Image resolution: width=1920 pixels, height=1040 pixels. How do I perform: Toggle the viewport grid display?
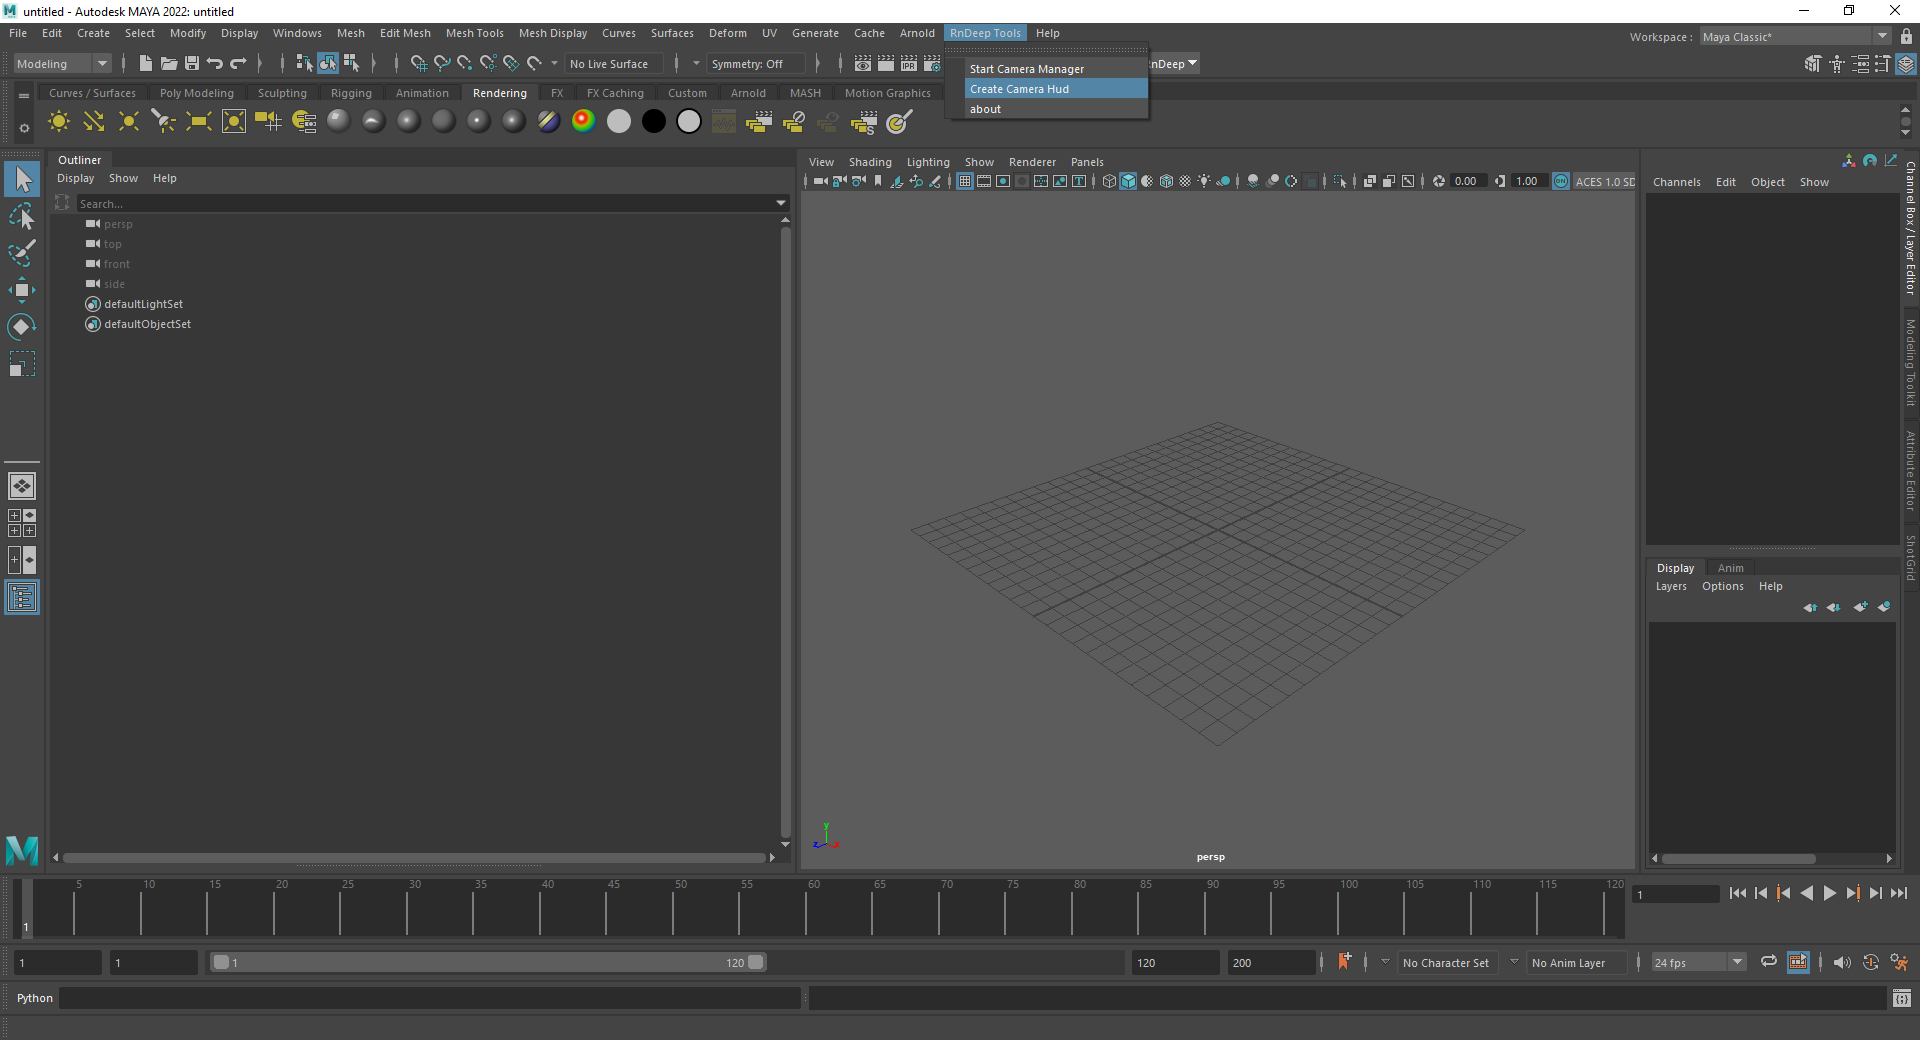tap(964, 181)
